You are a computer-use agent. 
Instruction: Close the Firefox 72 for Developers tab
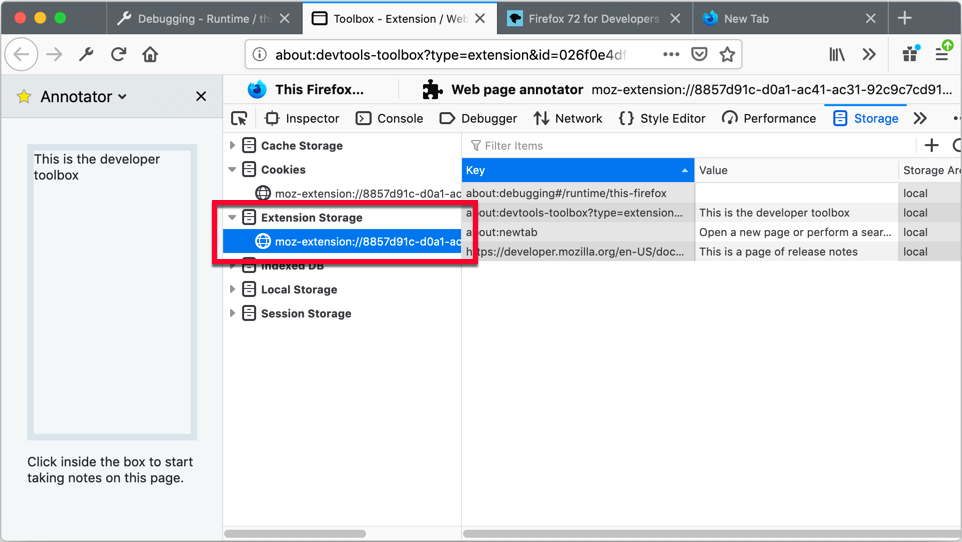pyautogui.click(x=675, y=18)
